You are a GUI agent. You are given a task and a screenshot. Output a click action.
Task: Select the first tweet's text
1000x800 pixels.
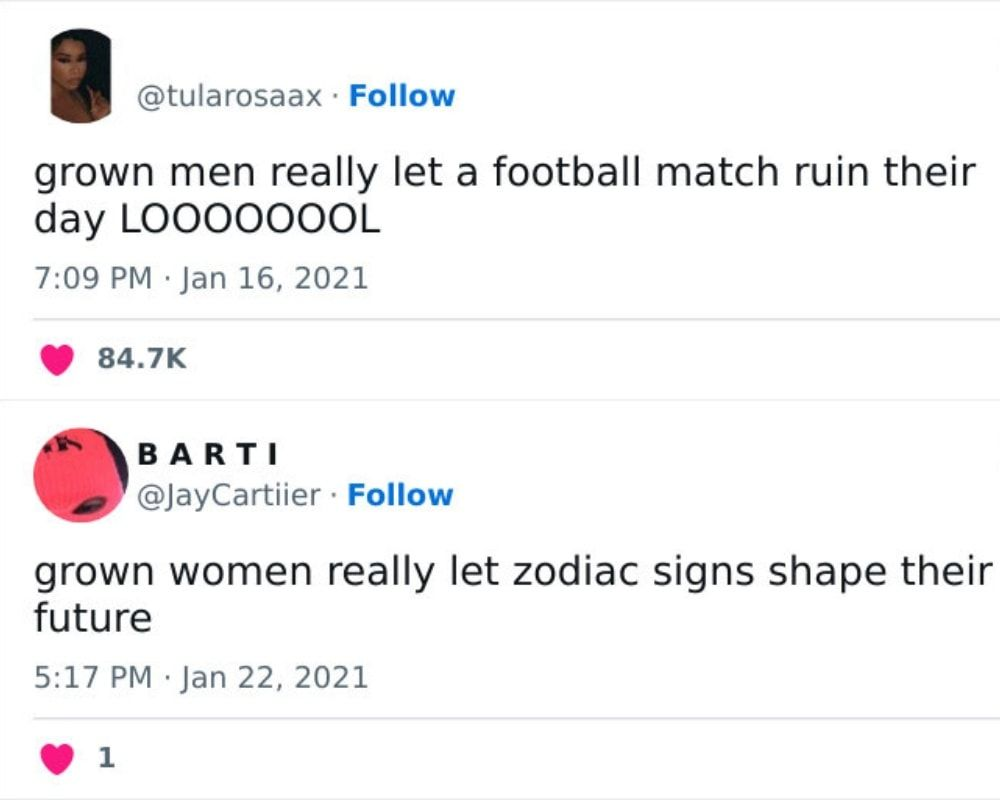[504, 196]
